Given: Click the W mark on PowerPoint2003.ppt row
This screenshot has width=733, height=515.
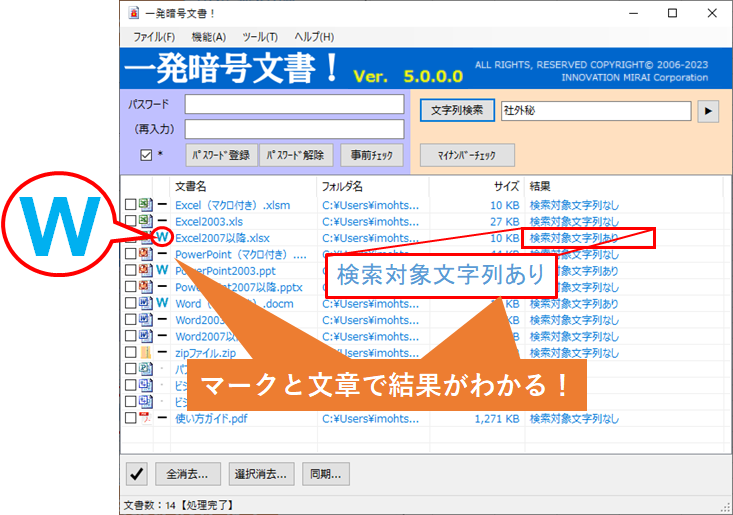Looking at the screenshot, I should click(162, 270).
